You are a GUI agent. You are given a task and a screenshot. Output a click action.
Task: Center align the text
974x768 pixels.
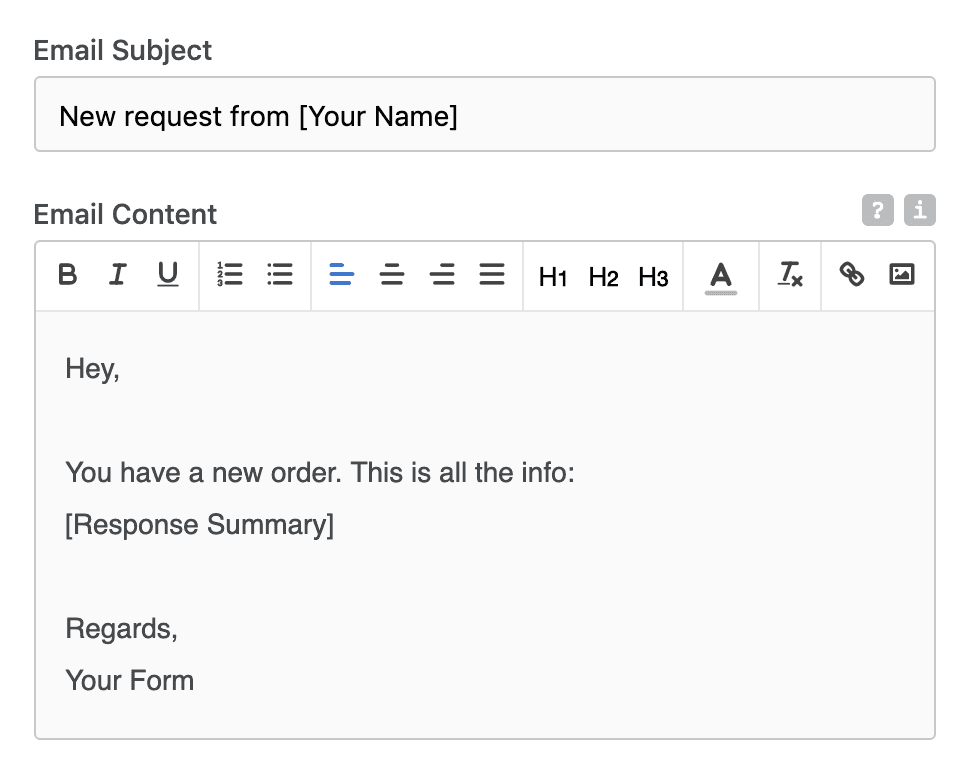pos(392,274)
